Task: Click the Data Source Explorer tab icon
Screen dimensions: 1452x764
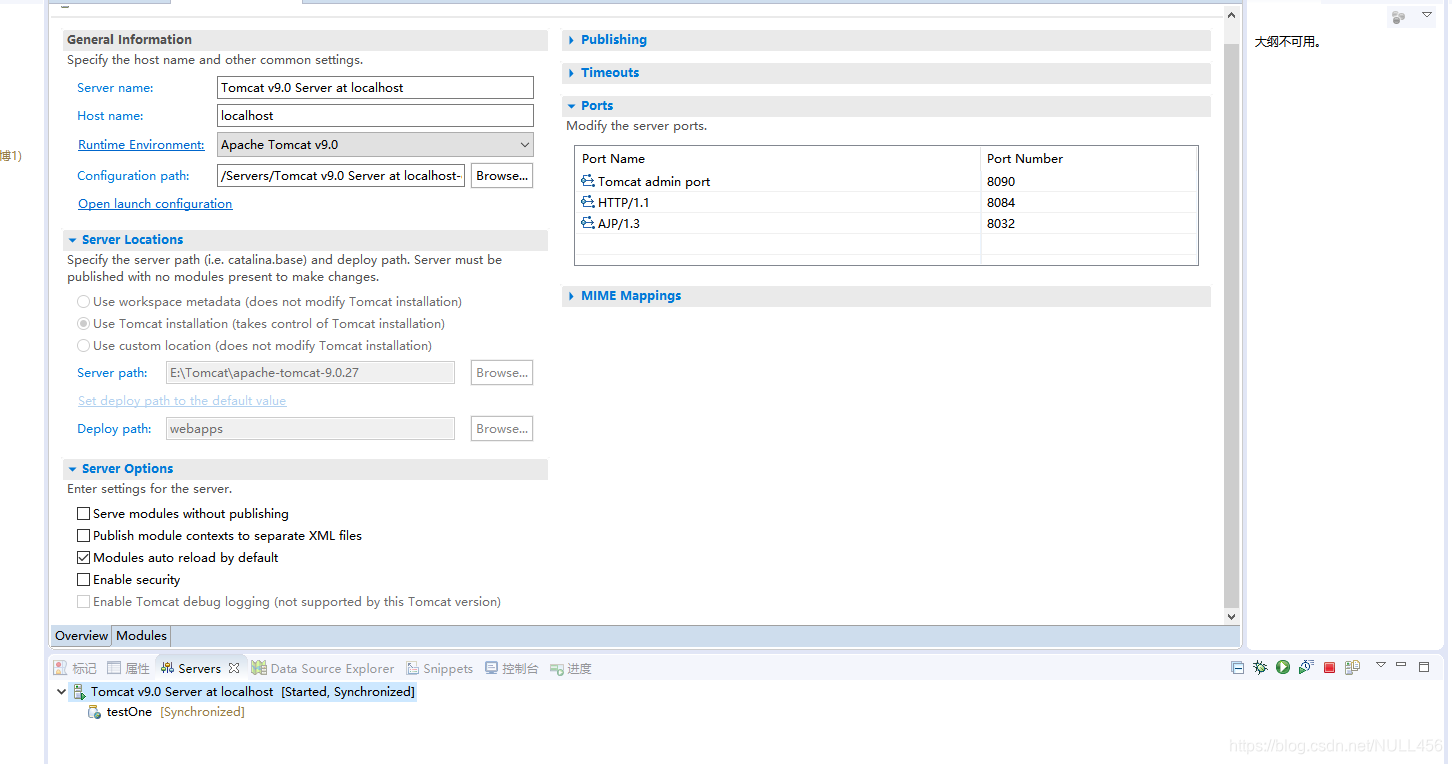Action: pos(259,668)
